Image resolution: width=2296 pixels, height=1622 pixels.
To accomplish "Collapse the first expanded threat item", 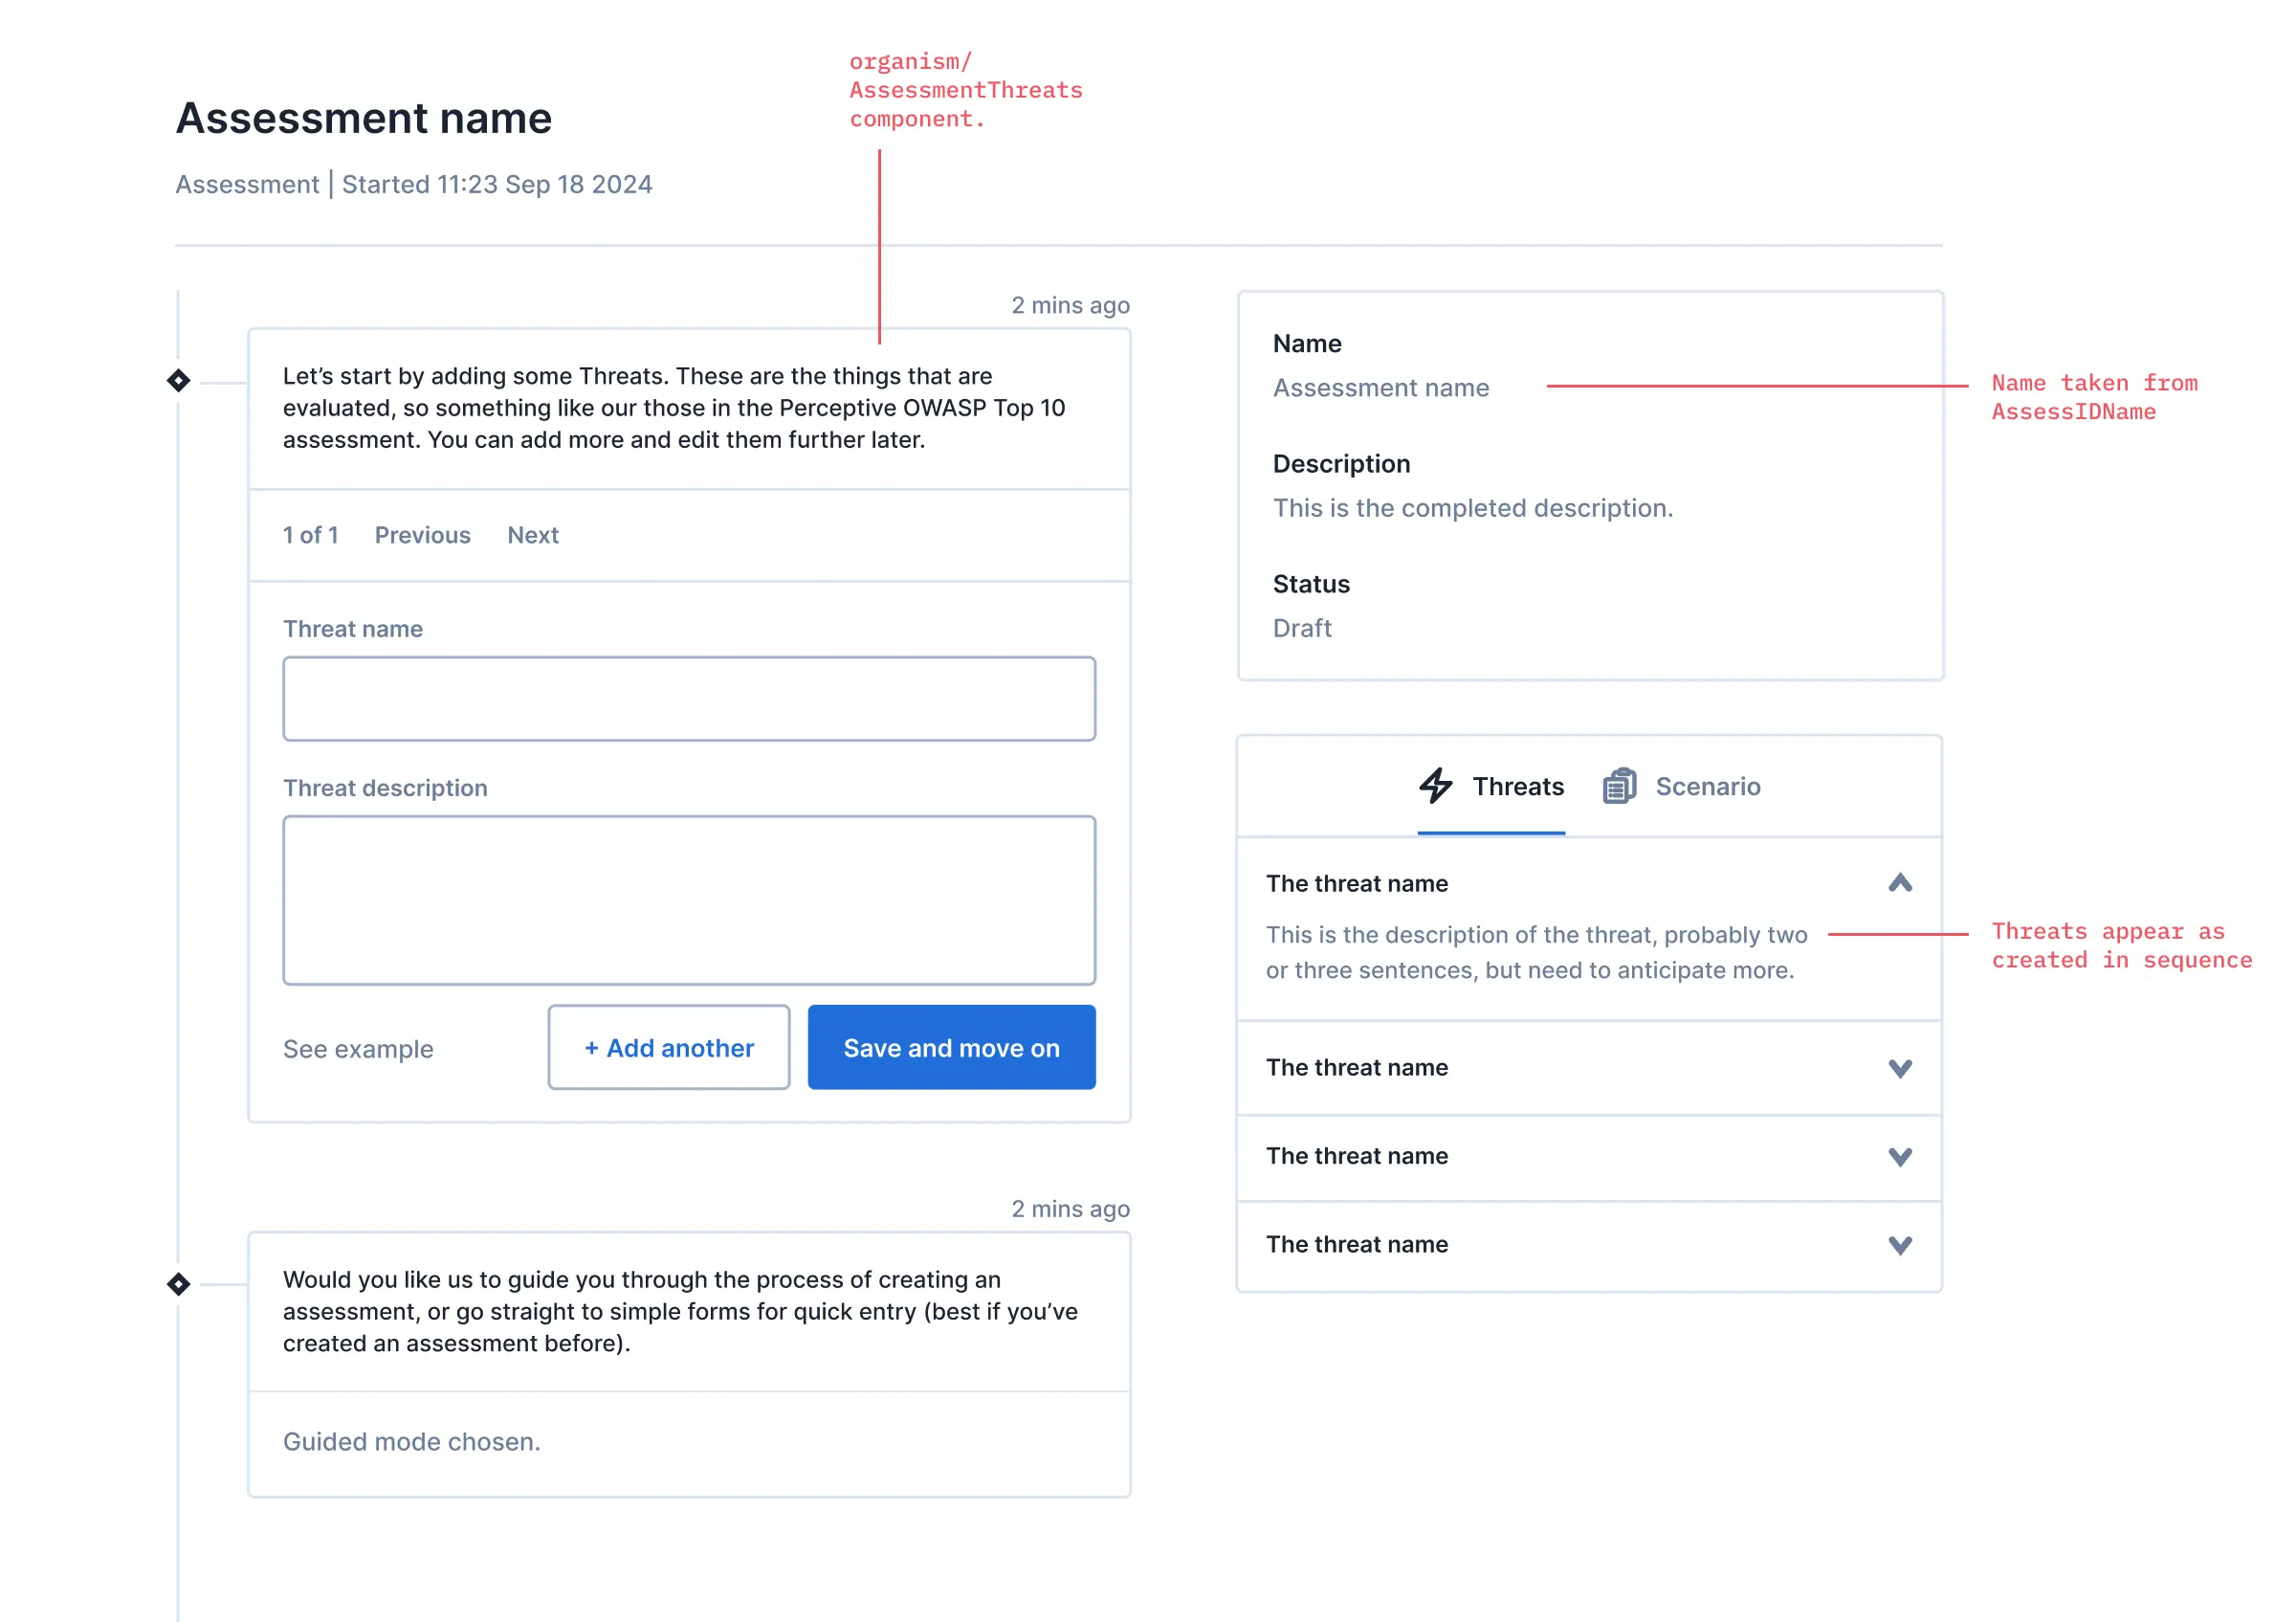I will (1899, 883).
